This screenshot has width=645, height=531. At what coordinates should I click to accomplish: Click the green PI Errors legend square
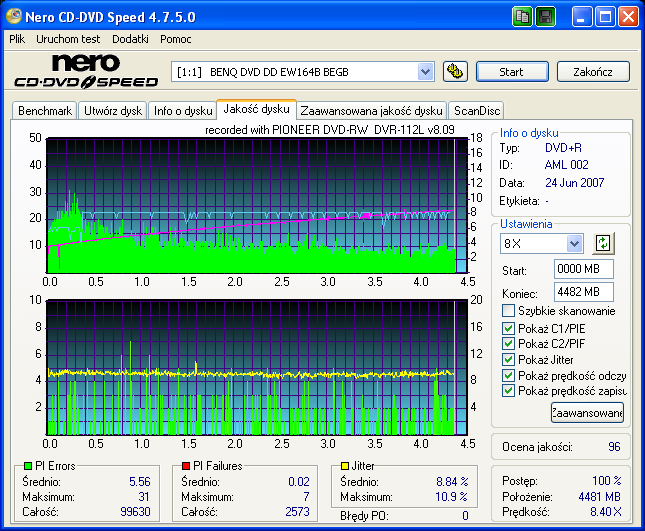28,466
